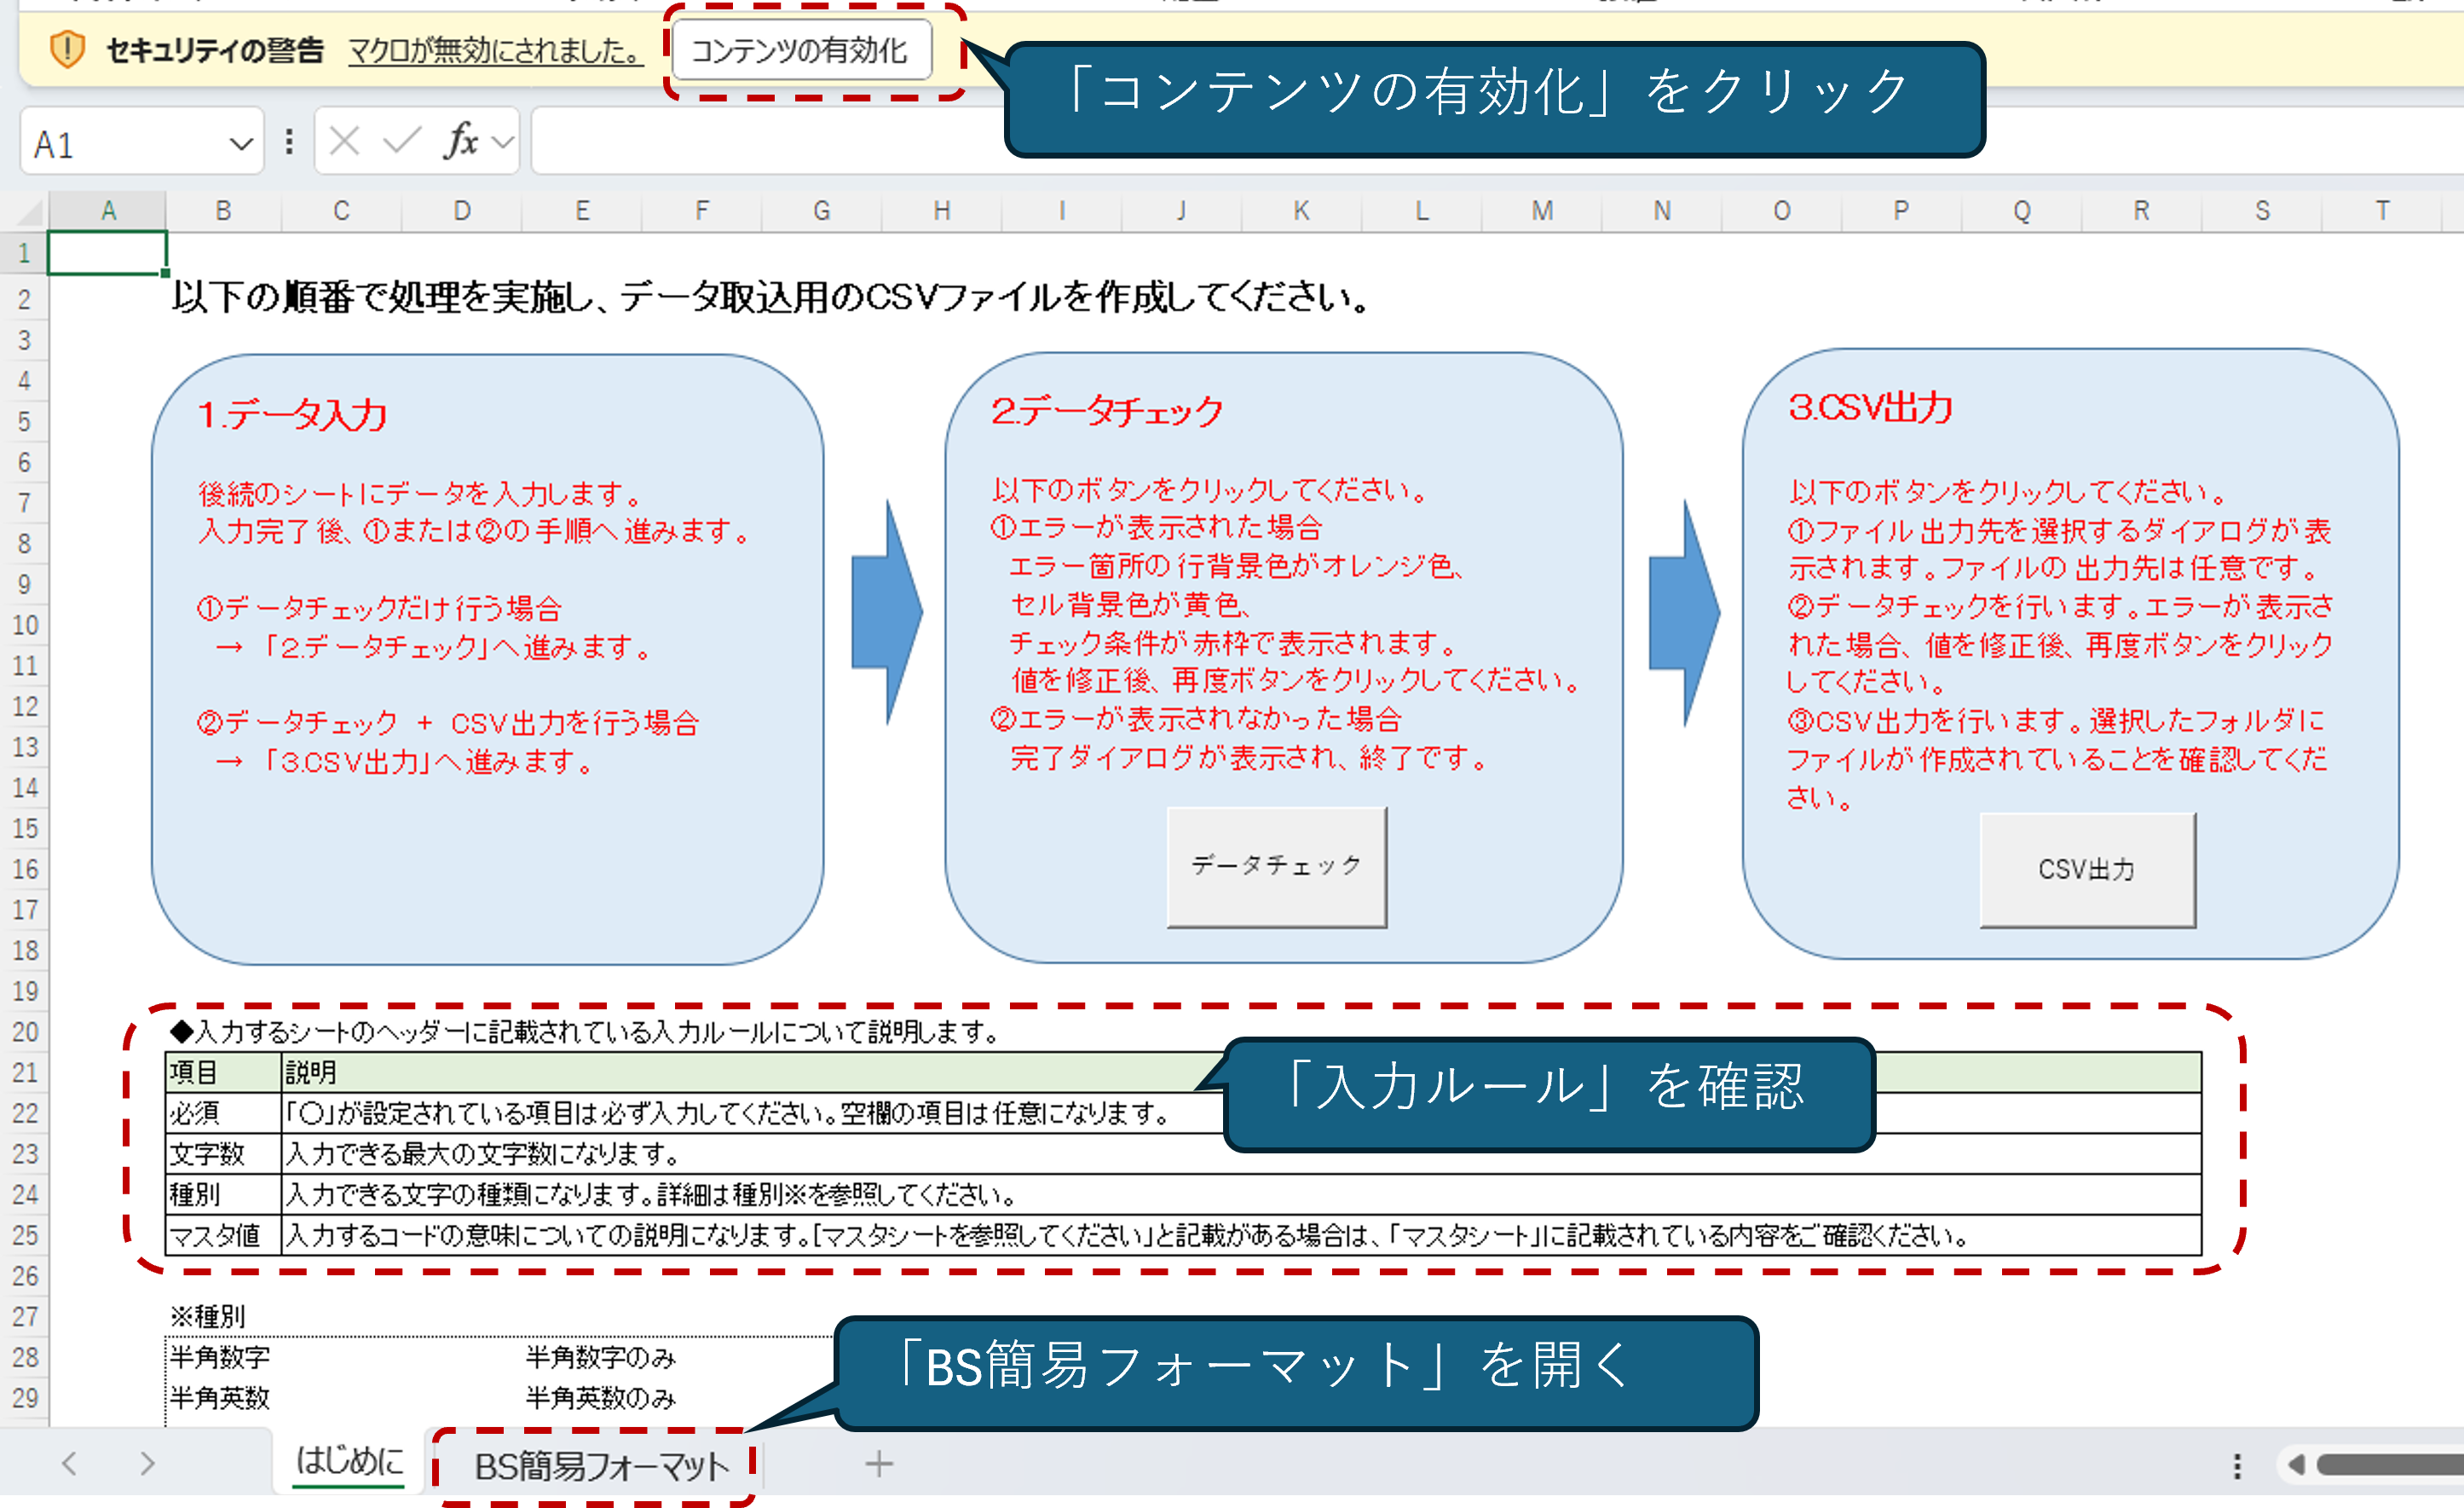Select row 29 header
This screenshot has width=2464, height=1508.
[x=24, y=1398]
